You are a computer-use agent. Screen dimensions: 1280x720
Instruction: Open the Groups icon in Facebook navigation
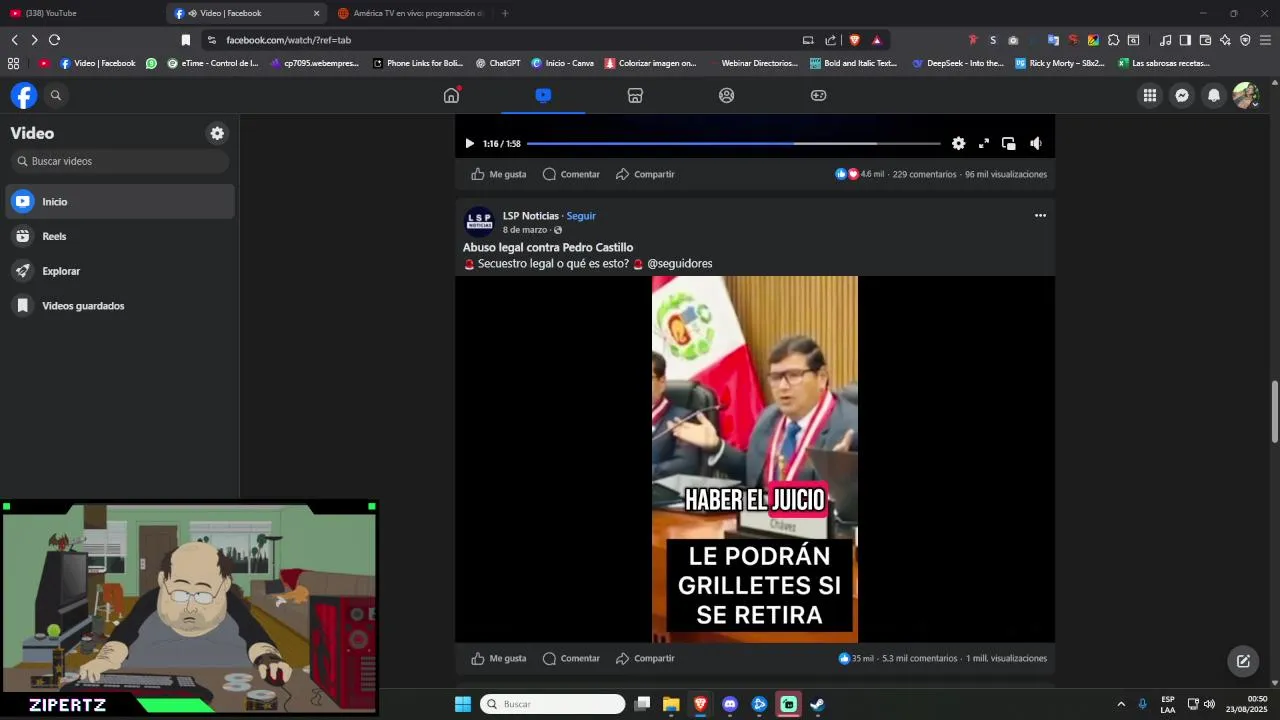(x=727, y=95)
